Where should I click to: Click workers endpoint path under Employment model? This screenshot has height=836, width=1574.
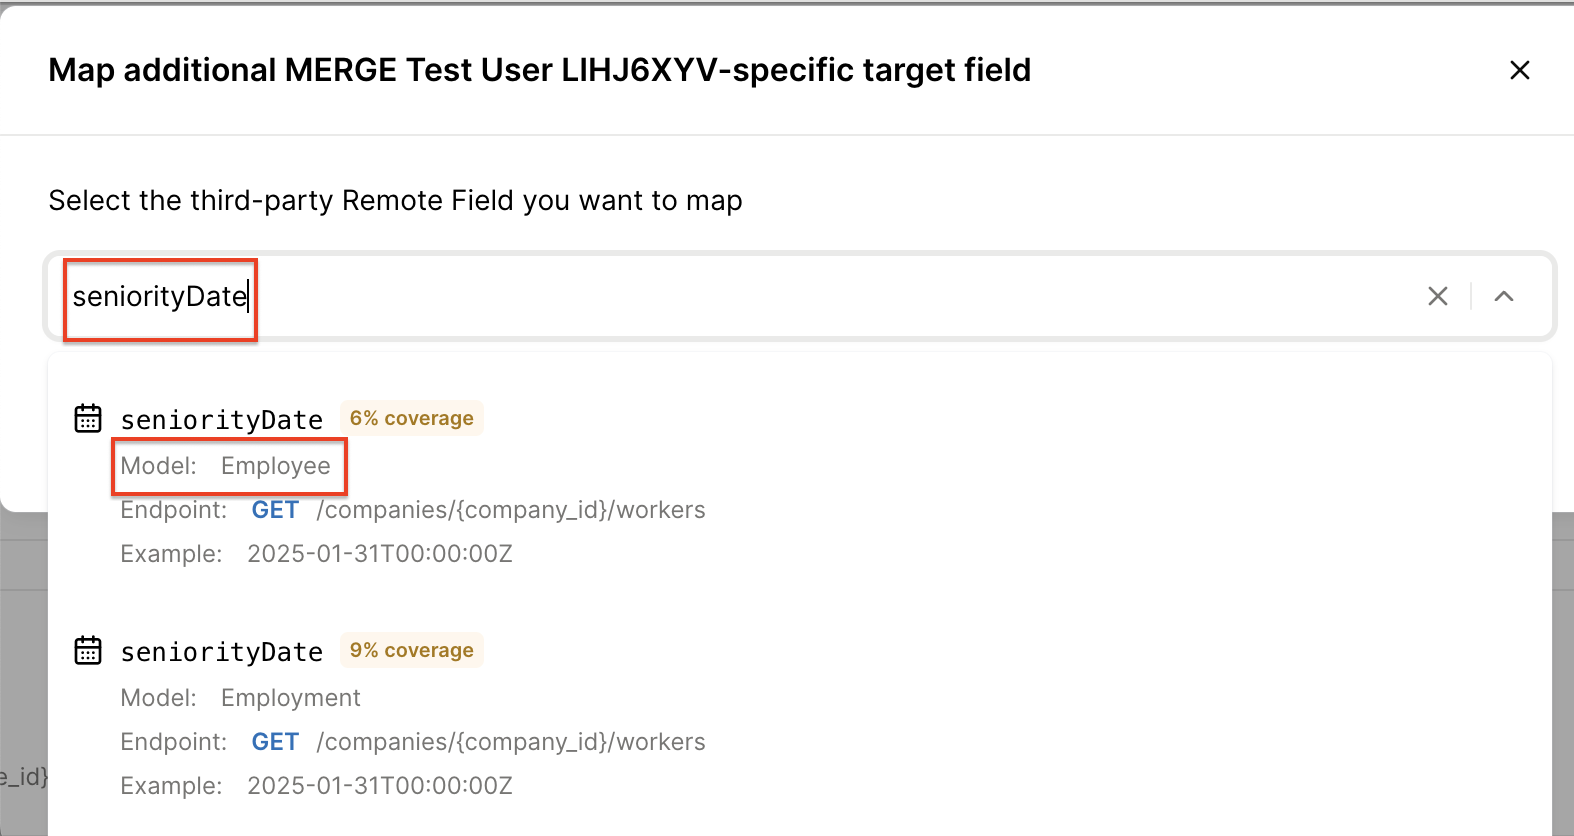tap(511, 742)
